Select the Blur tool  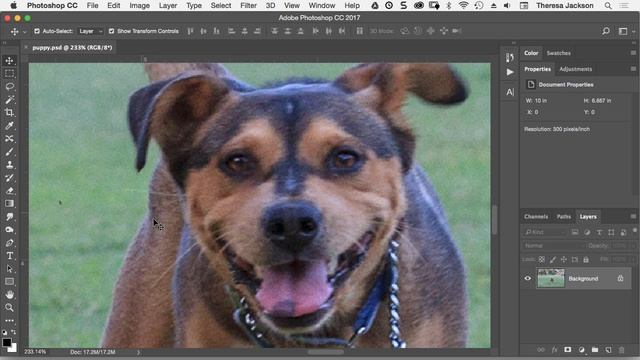click(9, 217)
